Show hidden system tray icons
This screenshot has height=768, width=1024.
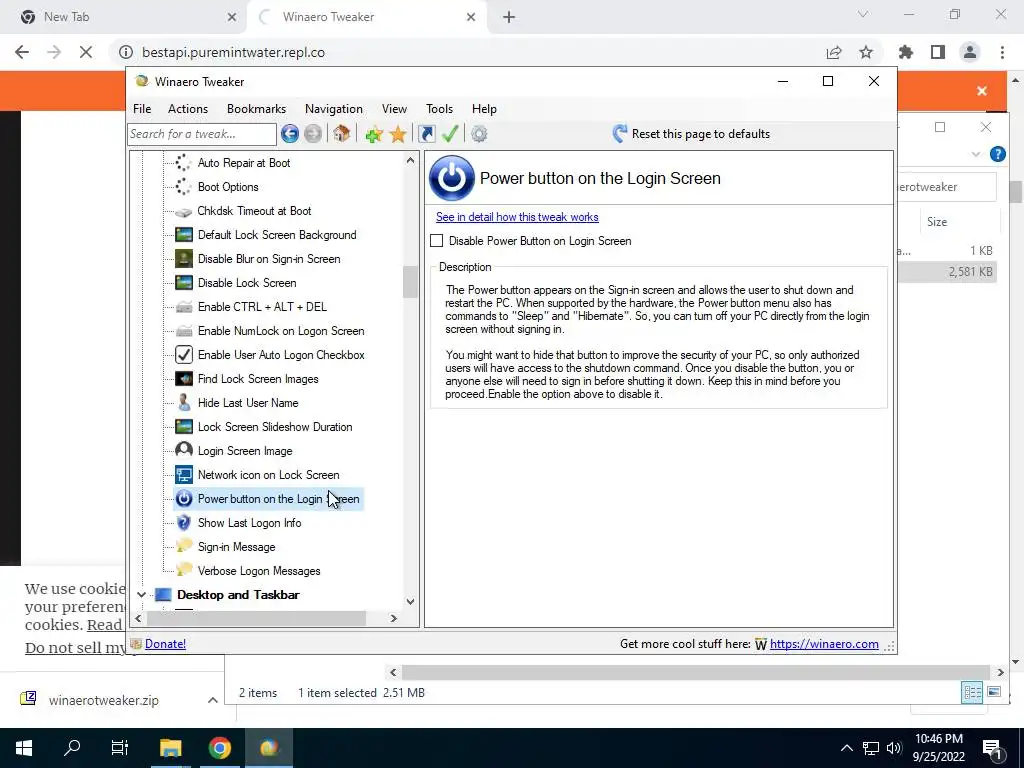(x=846, y=748)
